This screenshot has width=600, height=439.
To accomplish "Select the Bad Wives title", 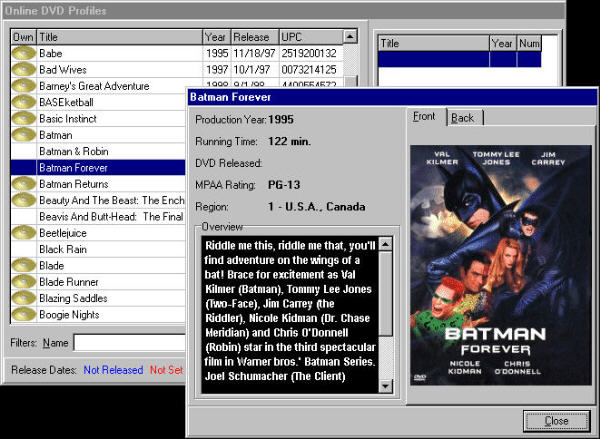I will coord(63,70).
